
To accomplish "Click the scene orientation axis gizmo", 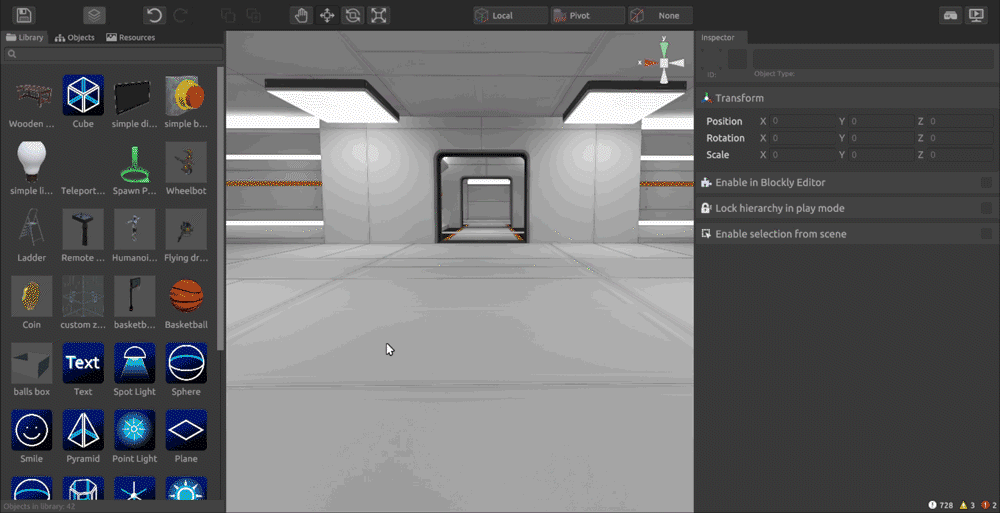I will 663,62.
